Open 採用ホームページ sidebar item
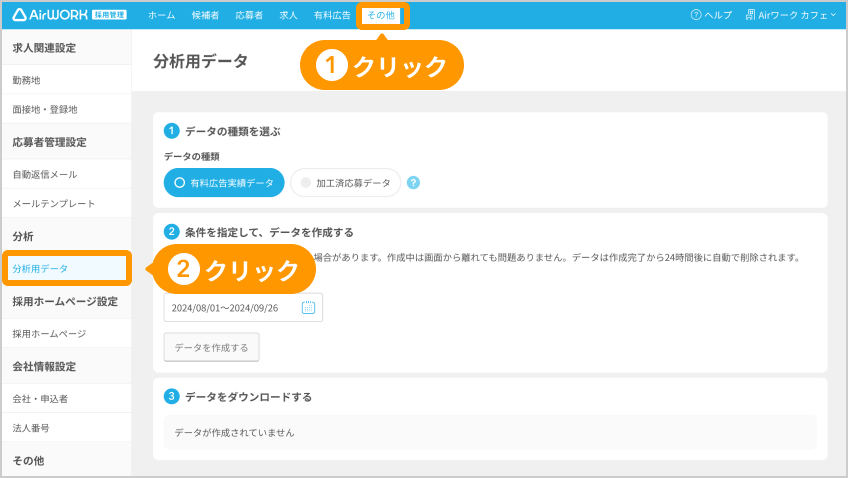 coord(67,334)
